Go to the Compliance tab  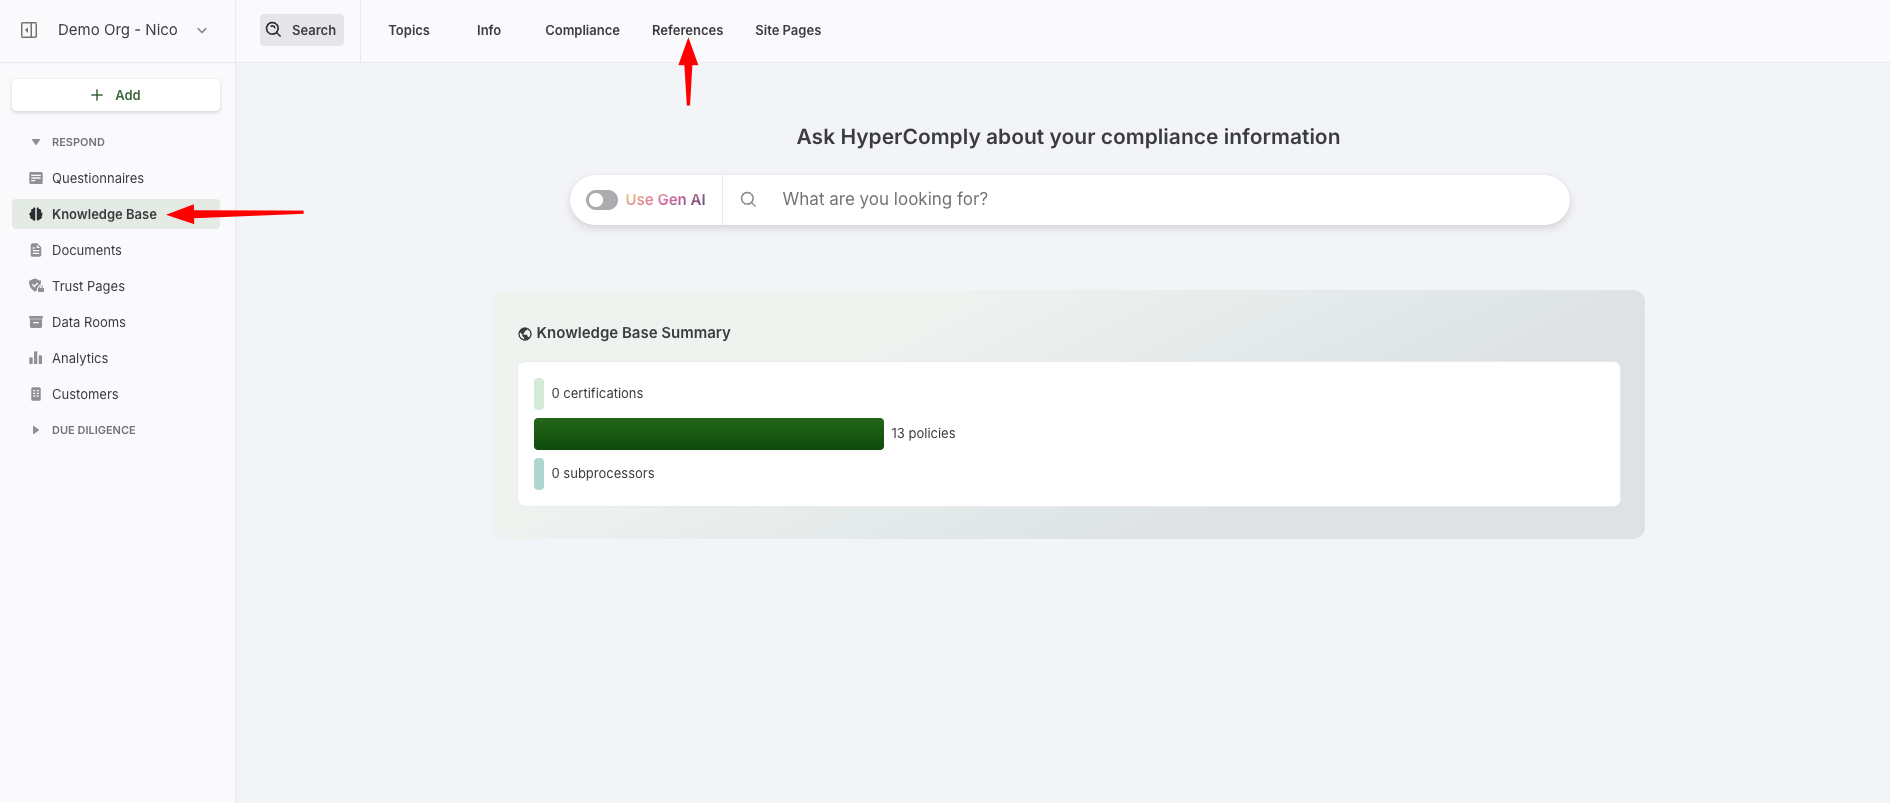(x=583, y=30)
